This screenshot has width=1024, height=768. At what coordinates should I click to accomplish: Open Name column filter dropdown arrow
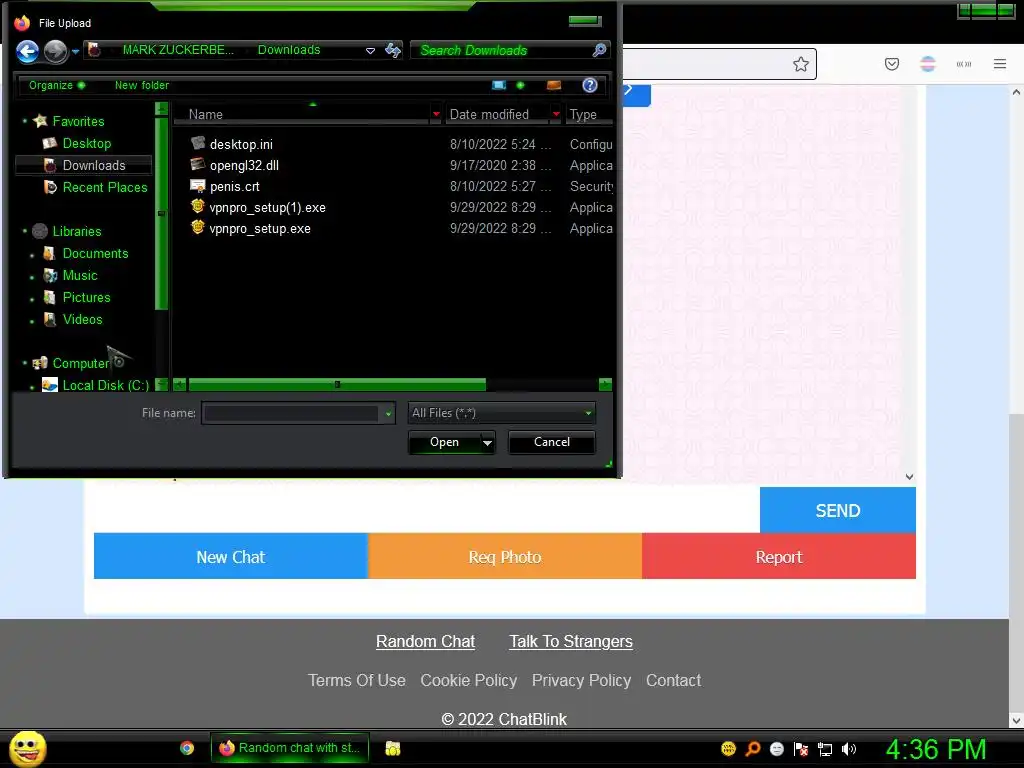point(436,114)
